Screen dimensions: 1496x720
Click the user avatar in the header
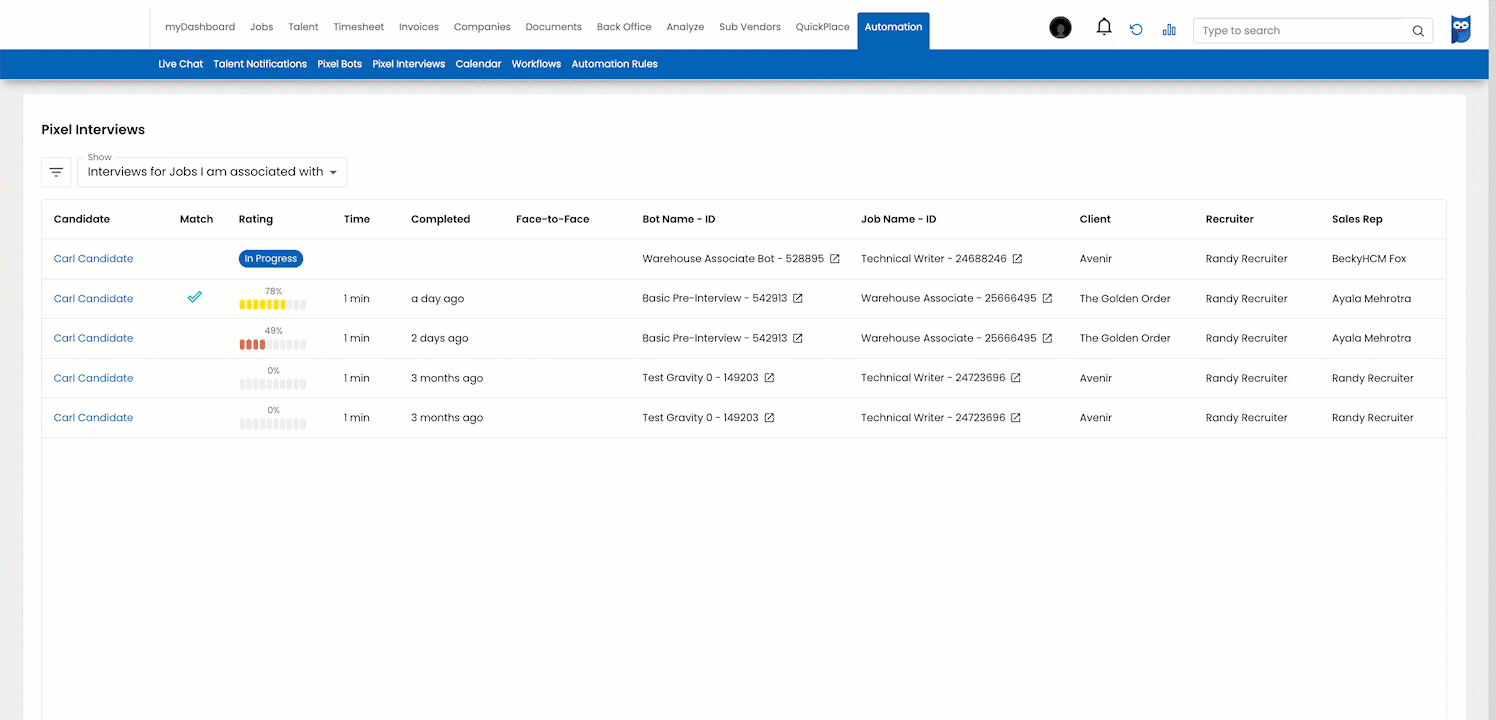1061,28
